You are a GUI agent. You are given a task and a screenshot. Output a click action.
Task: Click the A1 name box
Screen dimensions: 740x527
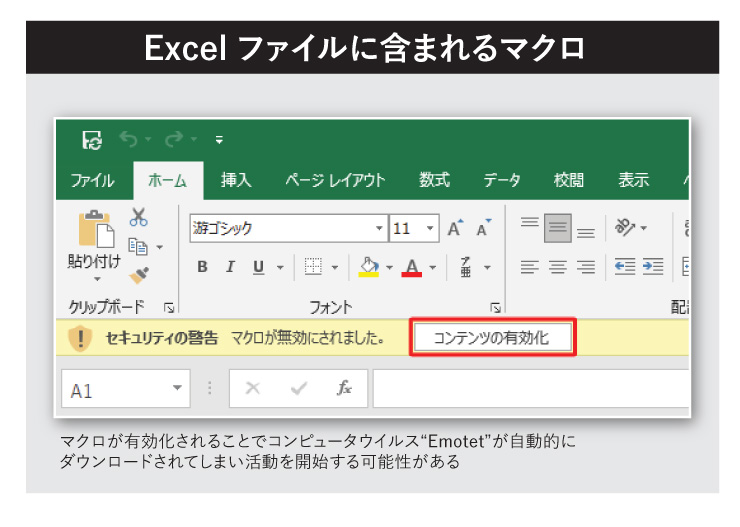click(126, 389)
